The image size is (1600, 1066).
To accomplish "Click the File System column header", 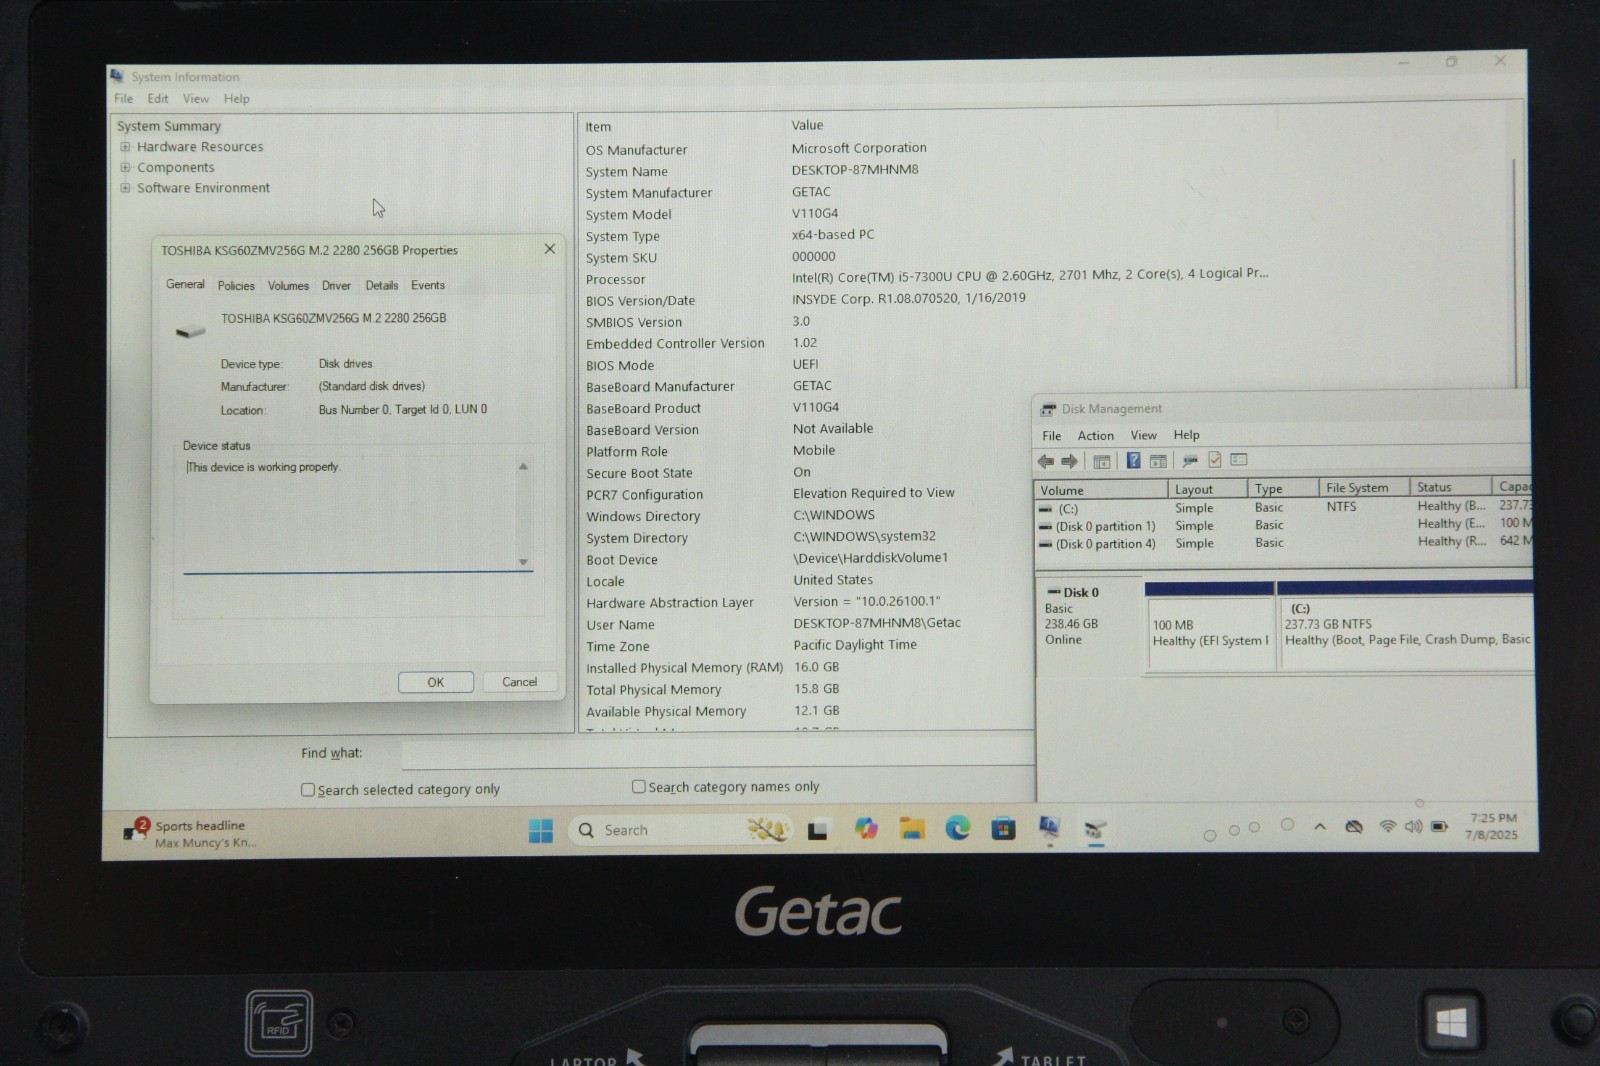I will pos(1364,488).
